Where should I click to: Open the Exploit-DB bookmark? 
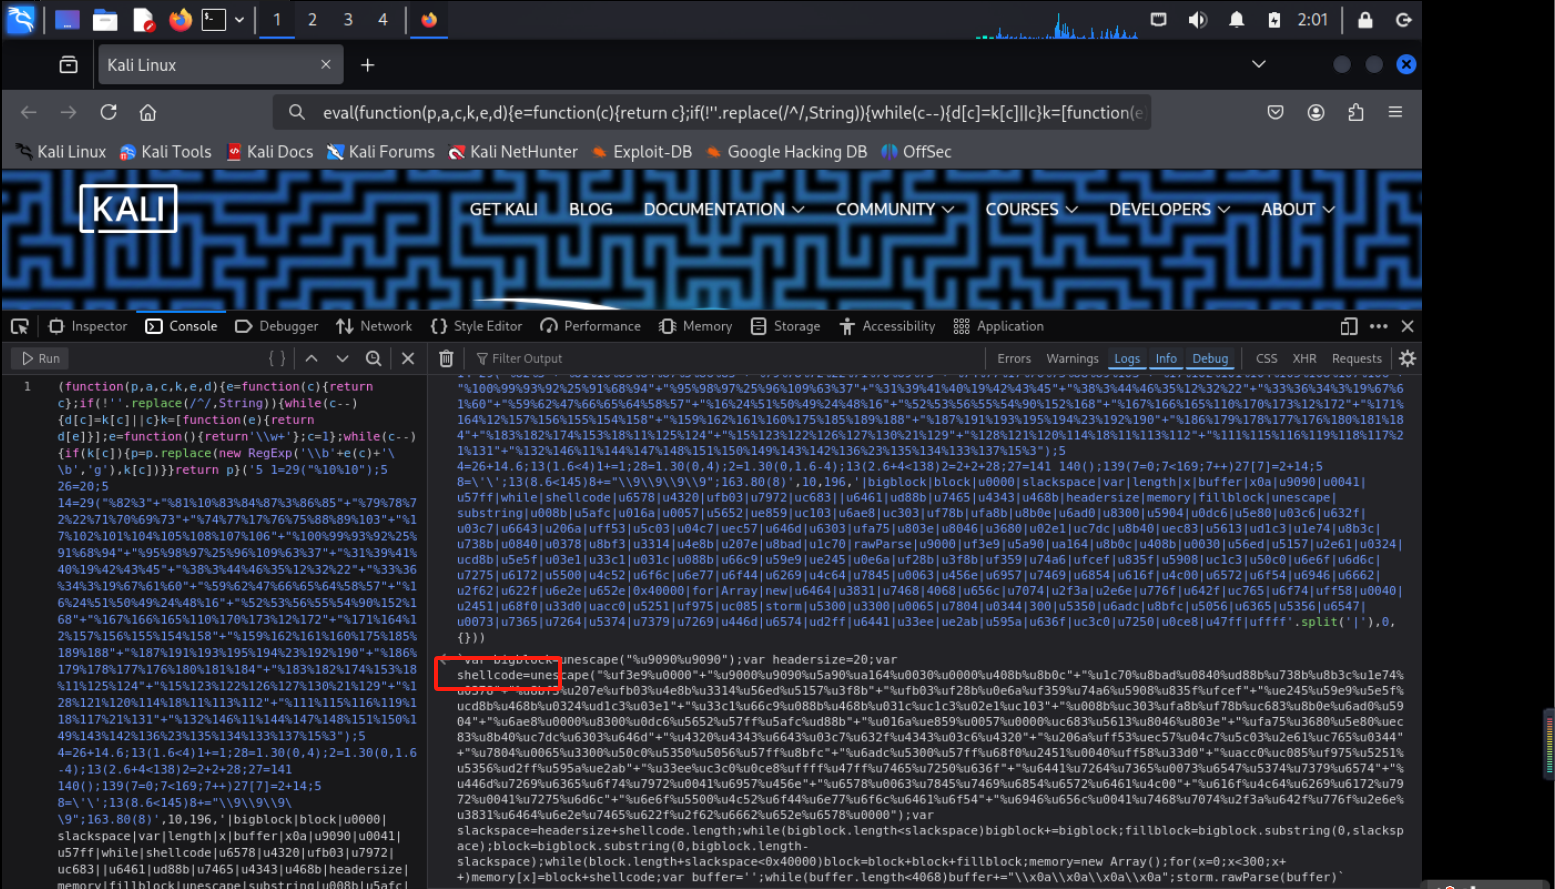point(641,152)
